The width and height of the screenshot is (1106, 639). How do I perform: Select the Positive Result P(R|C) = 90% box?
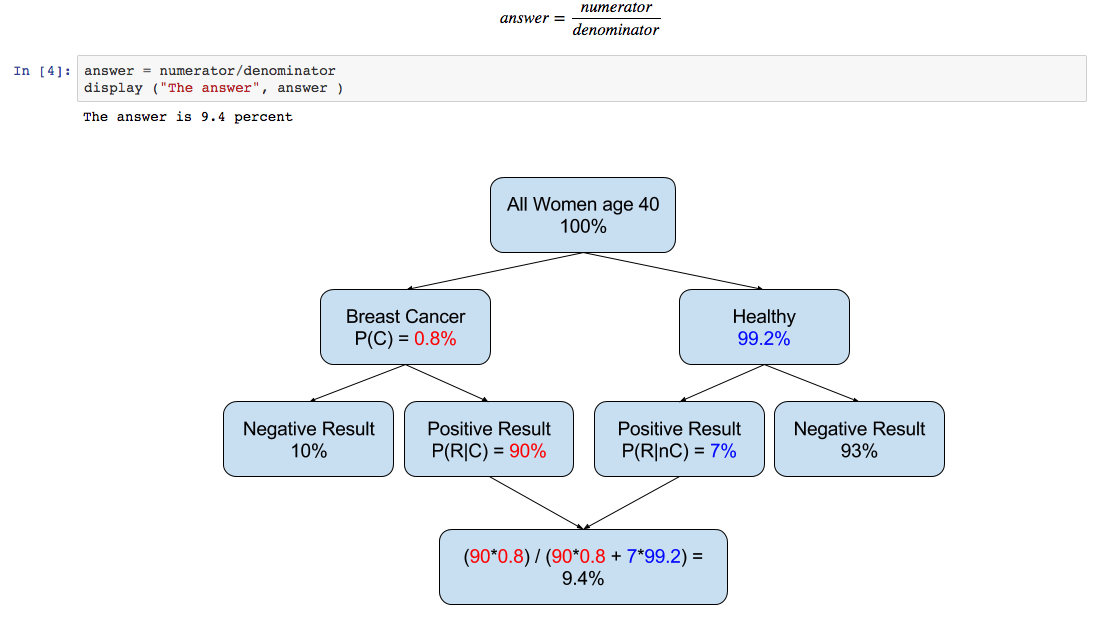tap(489, 439)
